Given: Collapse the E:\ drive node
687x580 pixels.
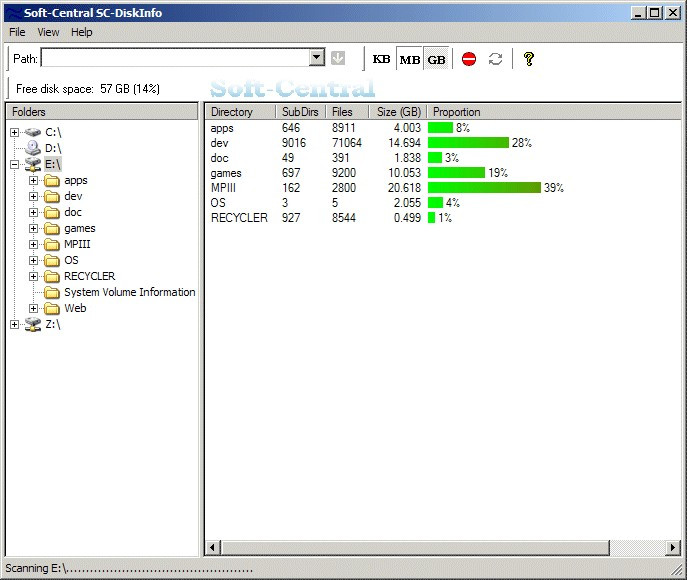Looking at the screenshot, I should point(14,164).
